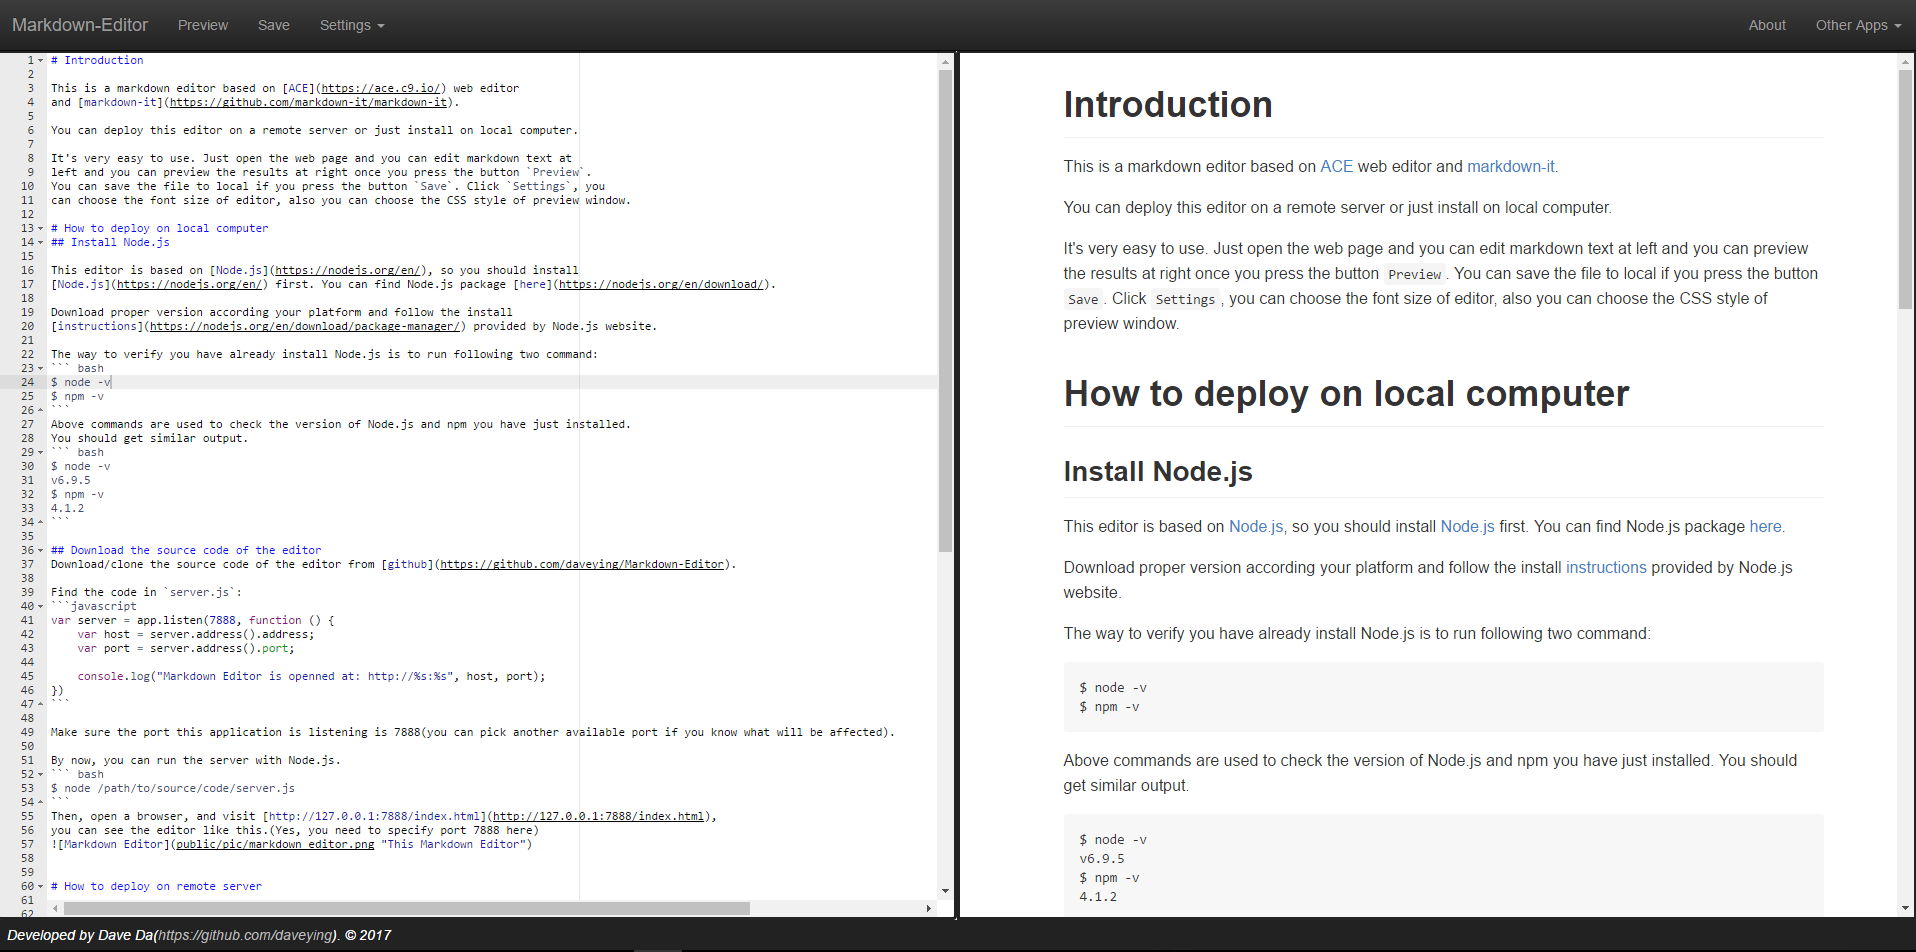Open the first Node.js link in preview
Screen dimensions: 1916x952
pos(1256,527)
